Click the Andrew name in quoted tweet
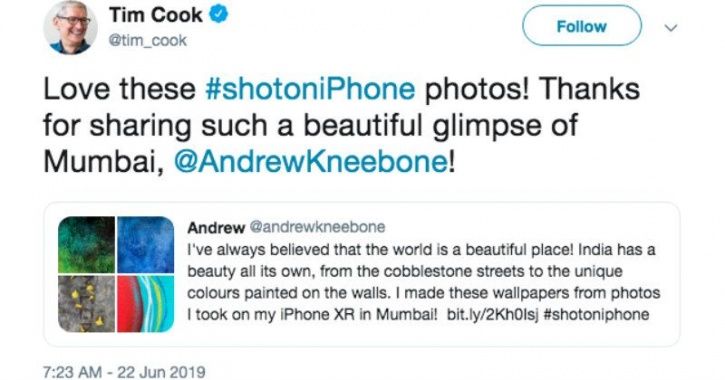Screen dimensions: 725x380 (x=216, y=227)
